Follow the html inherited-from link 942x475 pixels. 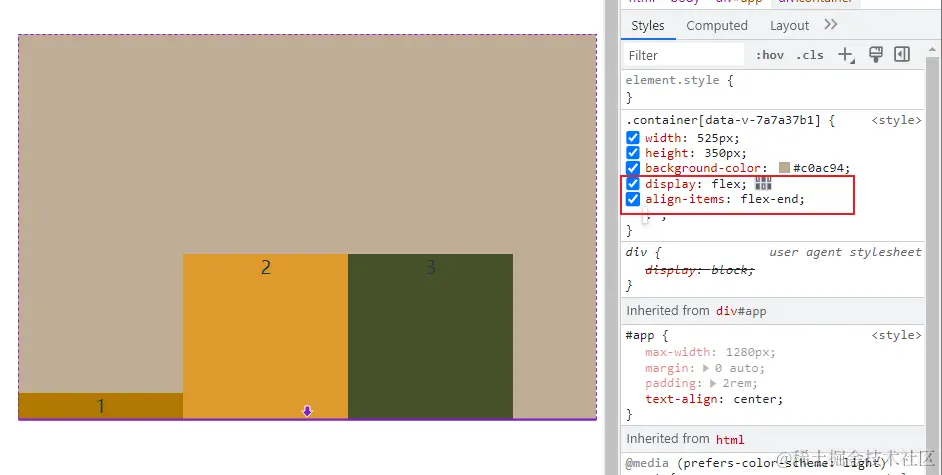[x=730, y=440]
